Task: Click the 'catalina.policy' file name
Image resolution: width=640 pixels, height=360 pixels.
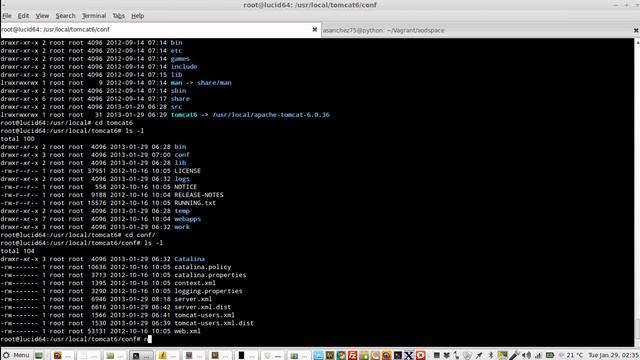Action: coord(203,267)
